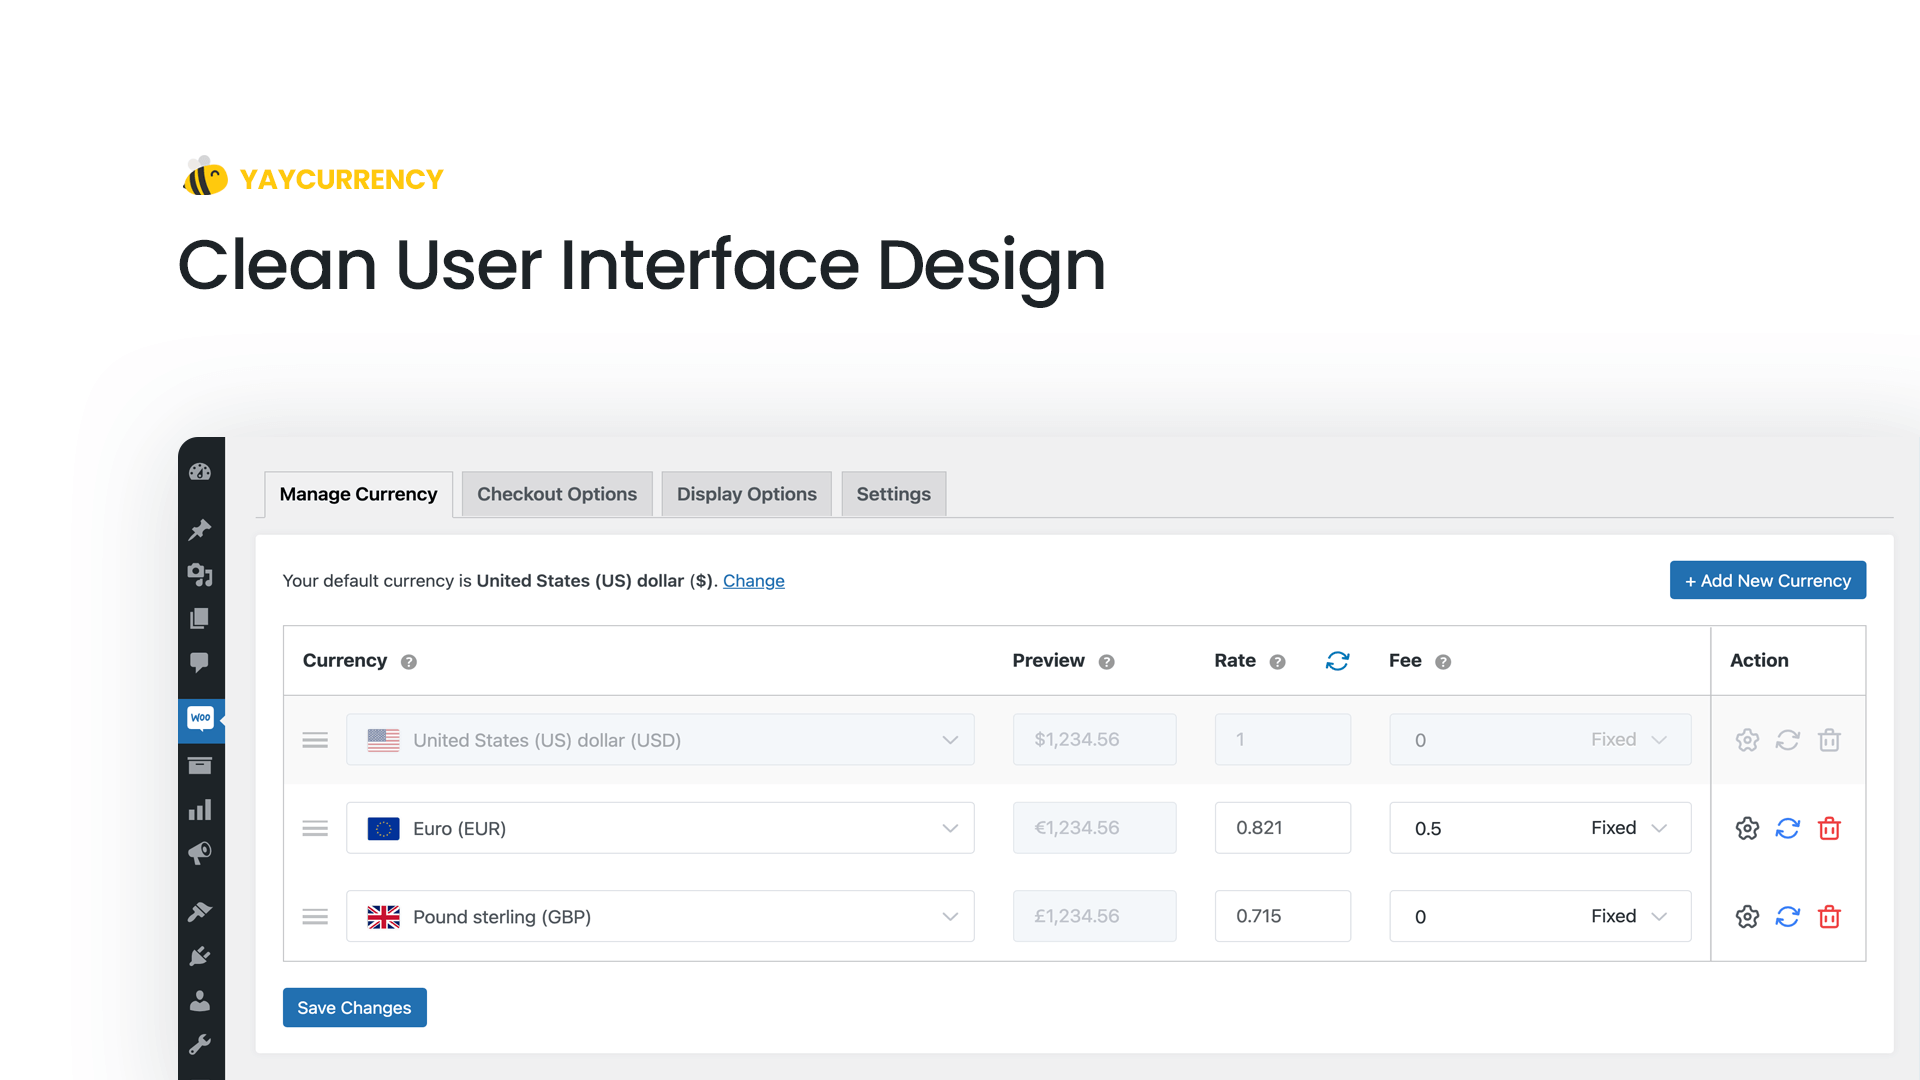Switch to the Checkout Options tab

556,493
